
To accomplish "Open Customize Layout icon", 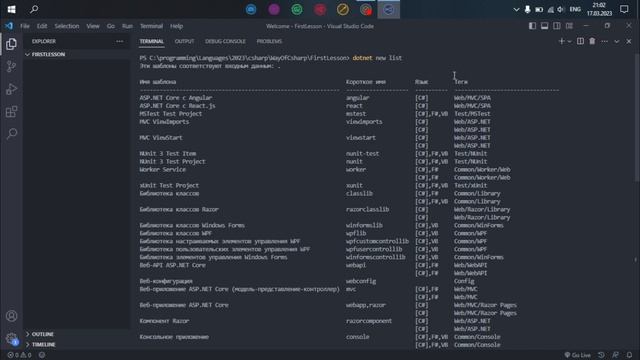I will pos(569,26).
